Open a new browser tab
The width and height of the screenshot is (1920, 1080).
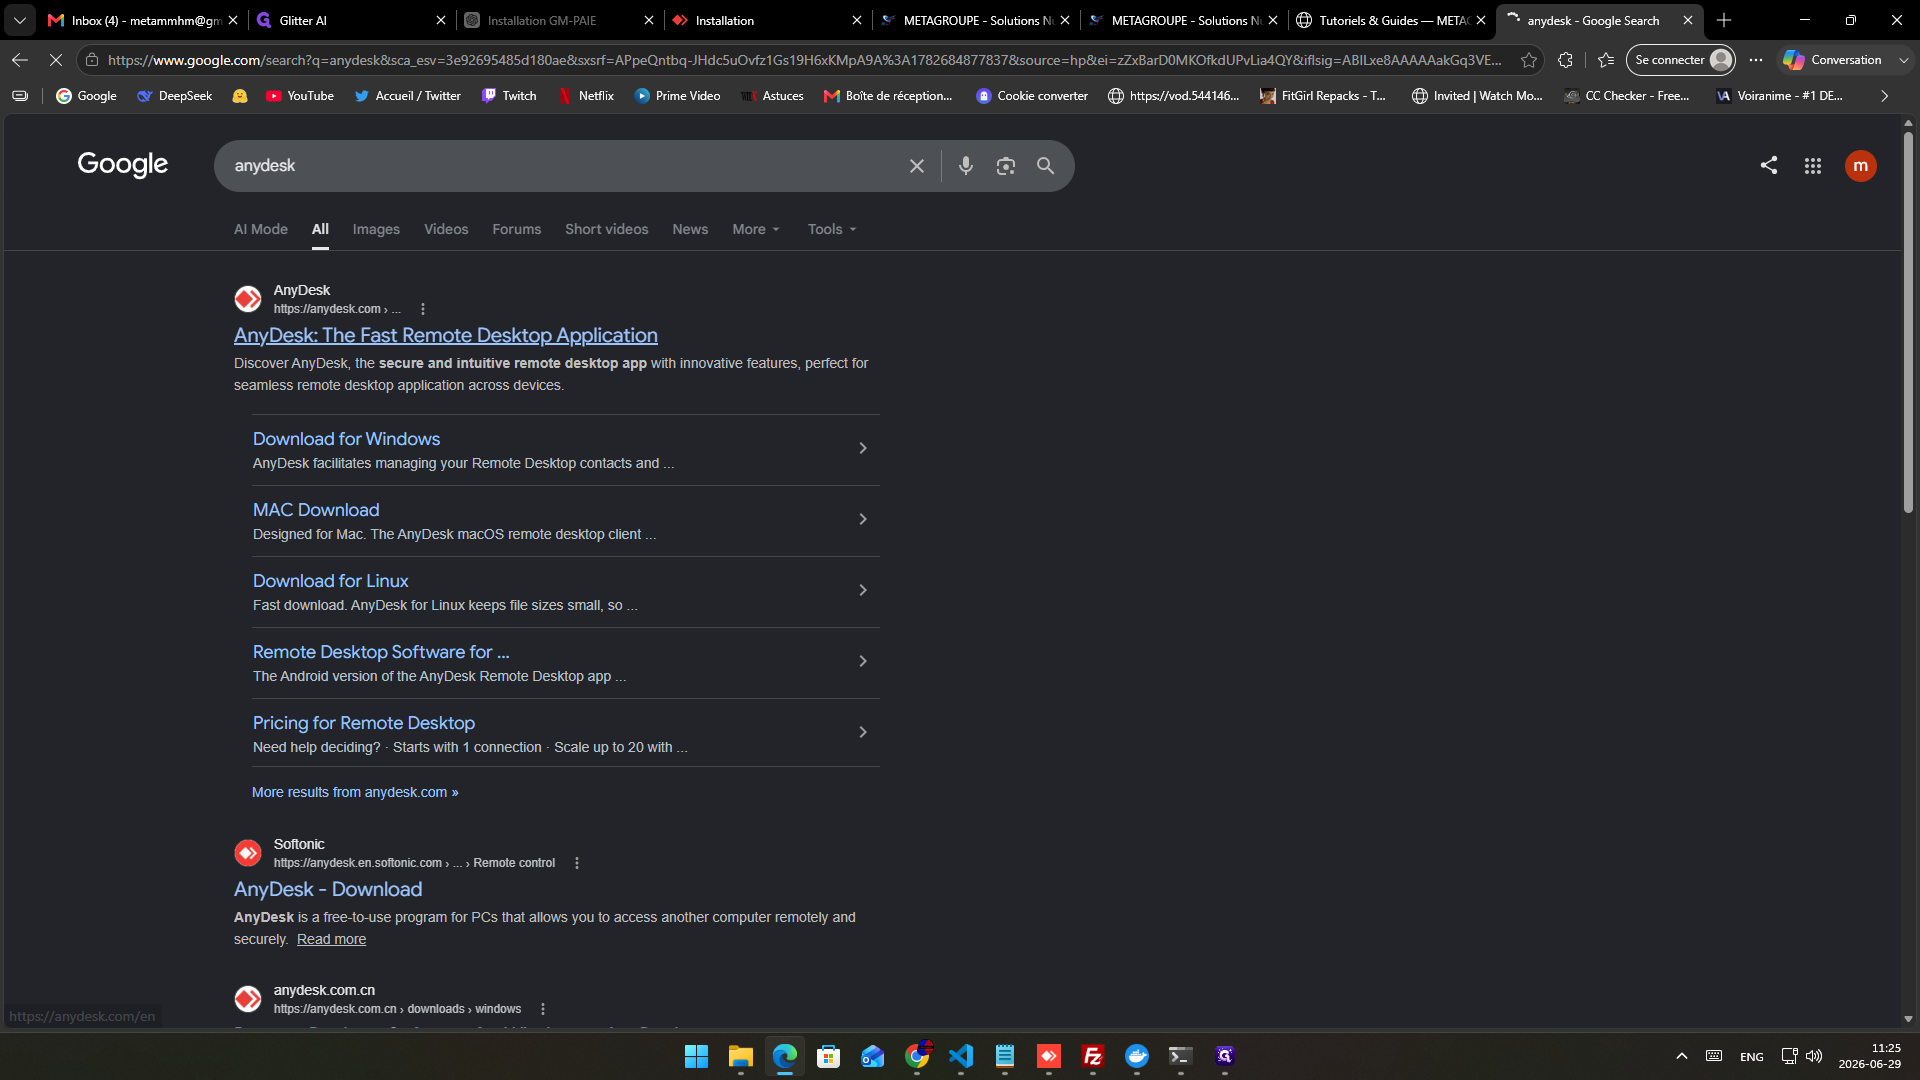(1724, 20)
